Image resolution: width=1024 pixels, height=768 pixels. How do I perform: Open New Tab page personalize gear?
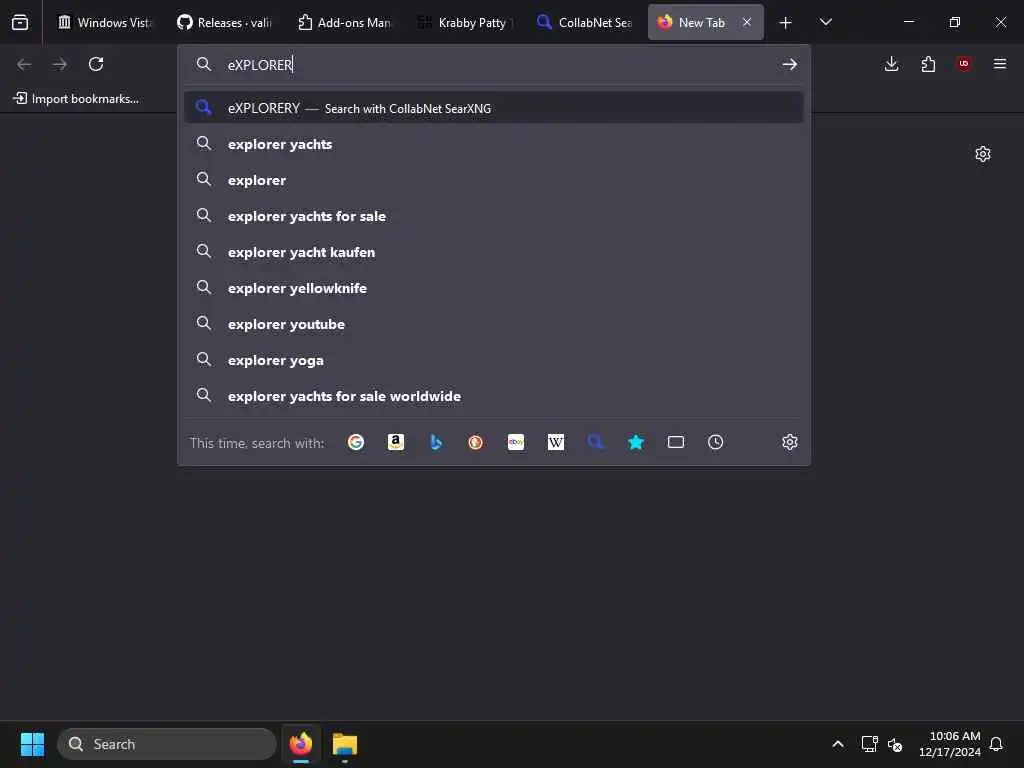coord(983,154)
